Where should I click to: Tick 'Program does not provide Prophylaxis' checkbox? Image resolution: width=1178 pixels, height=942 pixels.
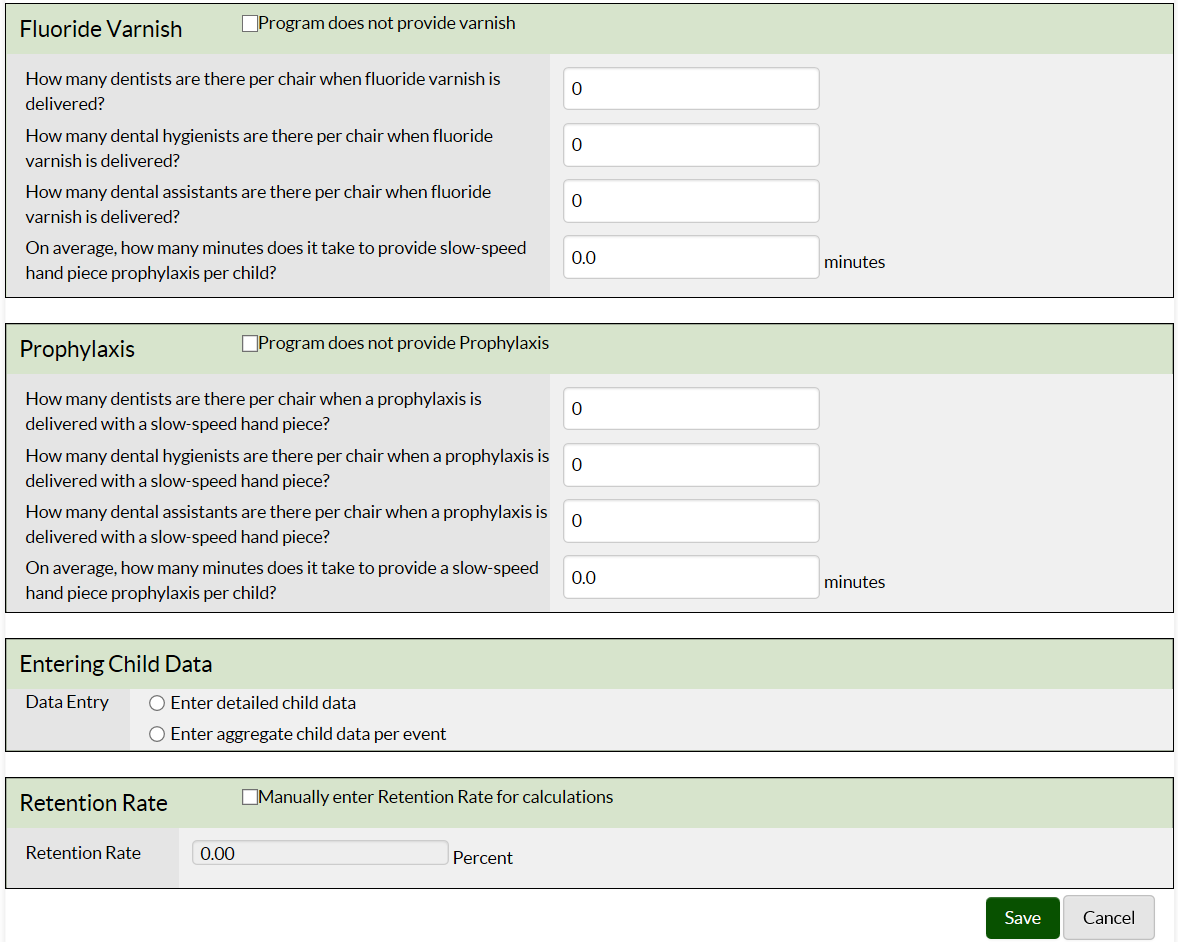point(250,344)
